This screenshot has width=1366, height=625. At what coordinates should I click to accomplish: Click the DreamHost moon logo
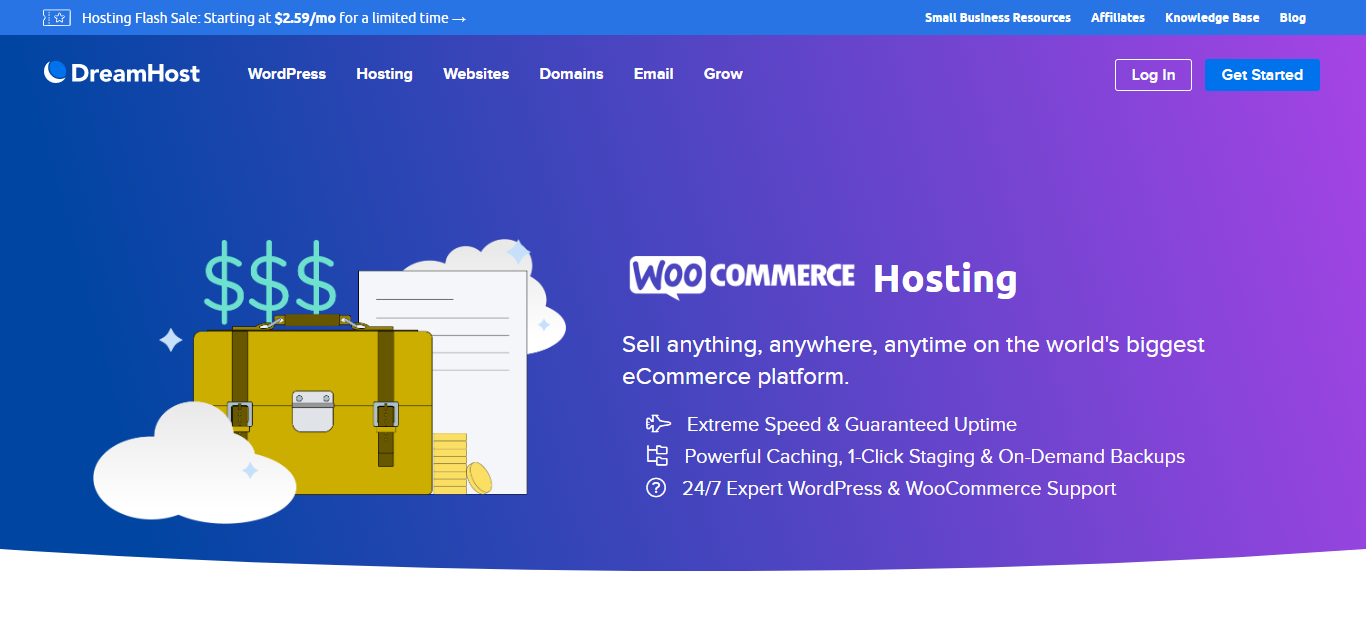click(x=55, y=72)
